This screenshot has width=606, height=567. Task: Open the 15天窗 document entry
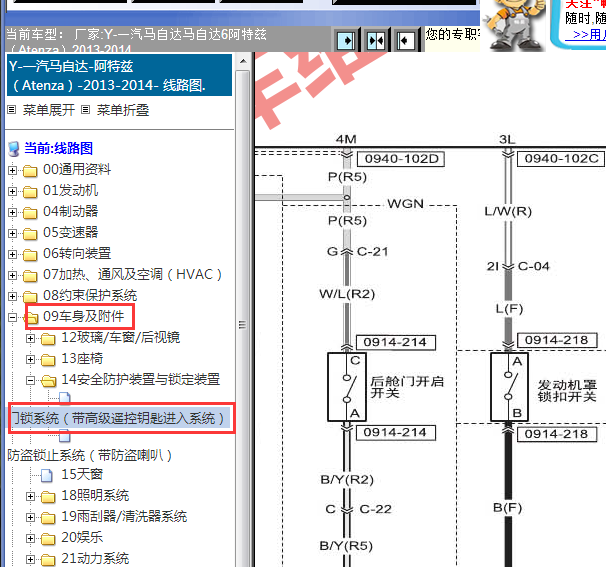82,475
